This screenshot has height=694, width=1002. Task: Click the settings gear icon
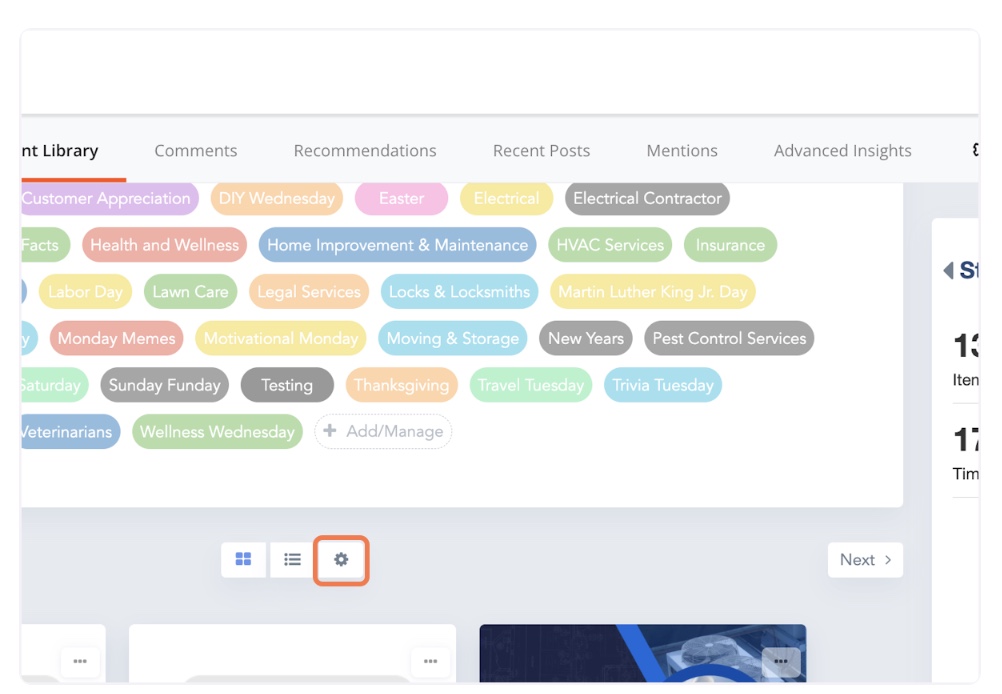tap(341, 560)
